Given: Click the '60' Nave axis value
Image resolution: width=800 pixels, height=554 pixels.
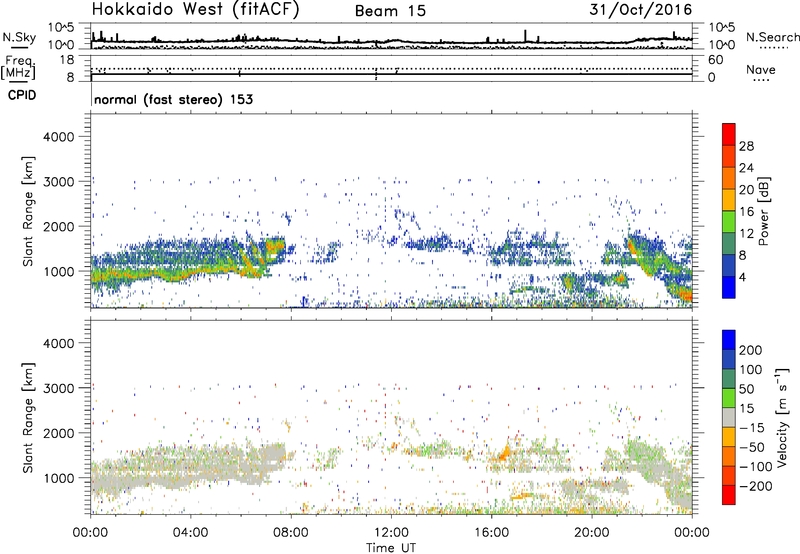Looking at the screenshot, I should pyautogui.click(x=715, y=60).
